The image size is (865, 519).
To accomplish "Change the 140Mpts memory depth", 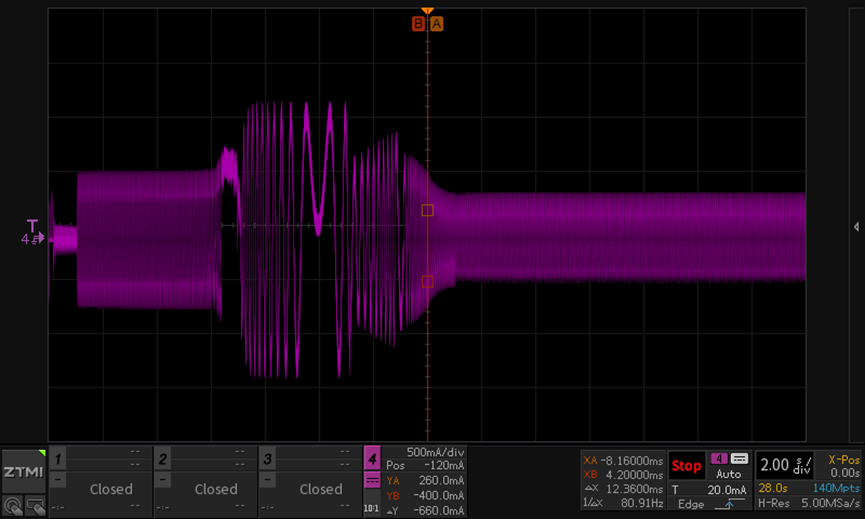I will [x=836, y=488].
